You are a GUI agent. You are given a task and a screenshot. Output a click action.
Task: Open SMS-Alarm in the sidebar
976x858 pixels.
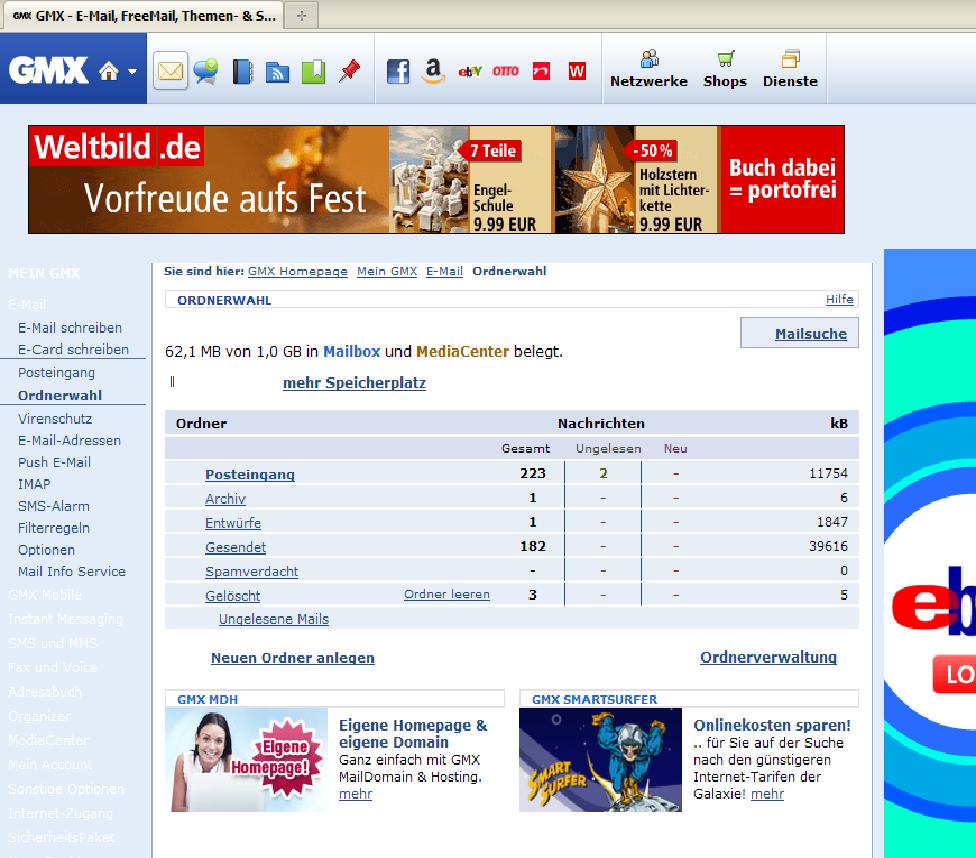54,506
